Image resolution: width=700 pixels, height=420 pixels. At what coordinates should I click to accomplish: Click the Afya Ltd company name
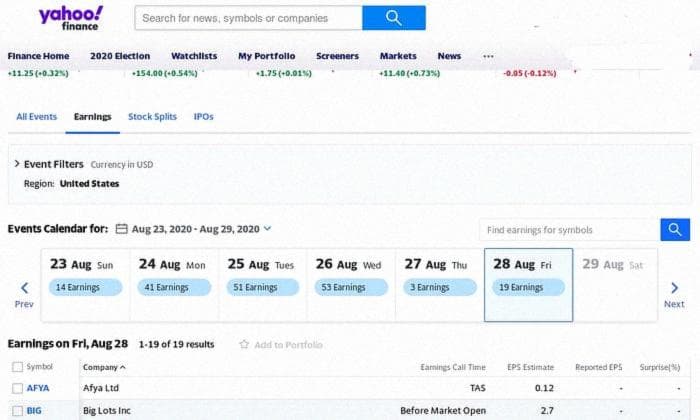101,388
